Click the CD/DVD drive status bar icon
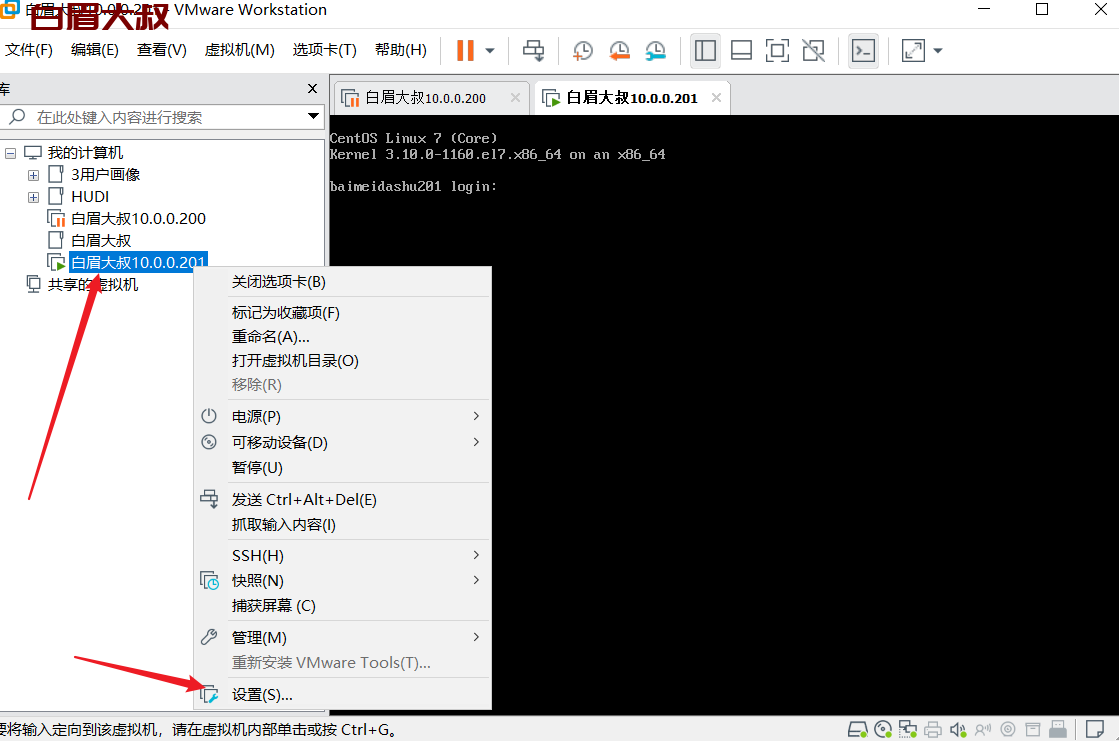Image resolution: width=1119 pixels, height=741 pixels. (883, 730)
